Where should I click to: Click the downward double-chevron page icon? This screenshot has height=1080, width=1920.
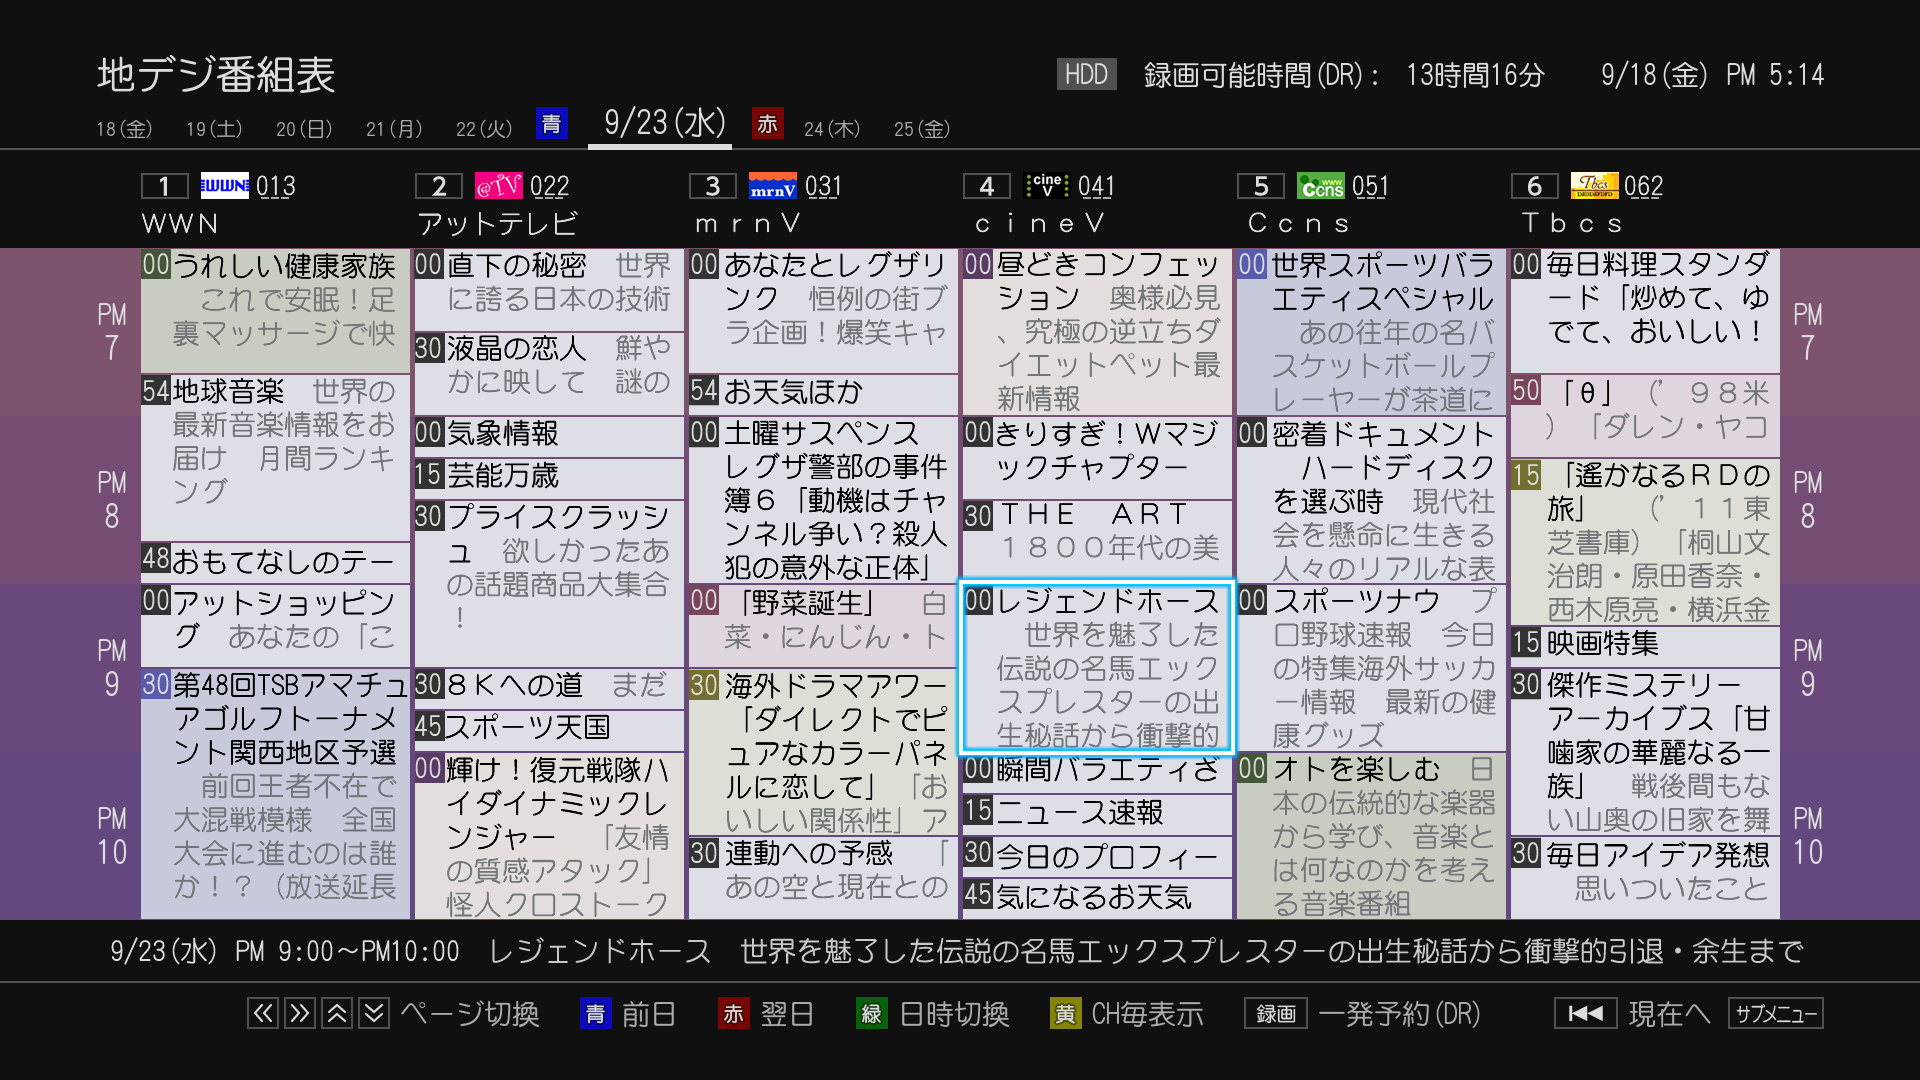(373, 1013)
